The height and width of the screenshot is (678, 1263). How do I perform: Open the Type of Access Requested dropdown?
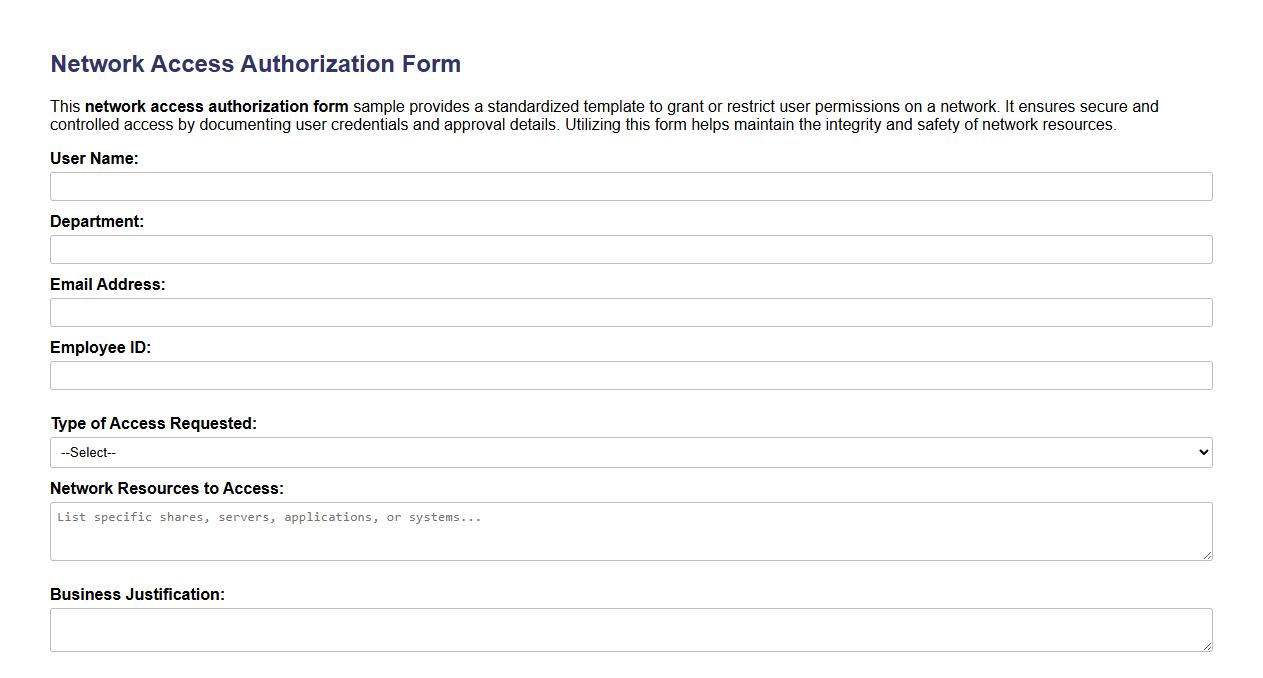click(630, 452)
